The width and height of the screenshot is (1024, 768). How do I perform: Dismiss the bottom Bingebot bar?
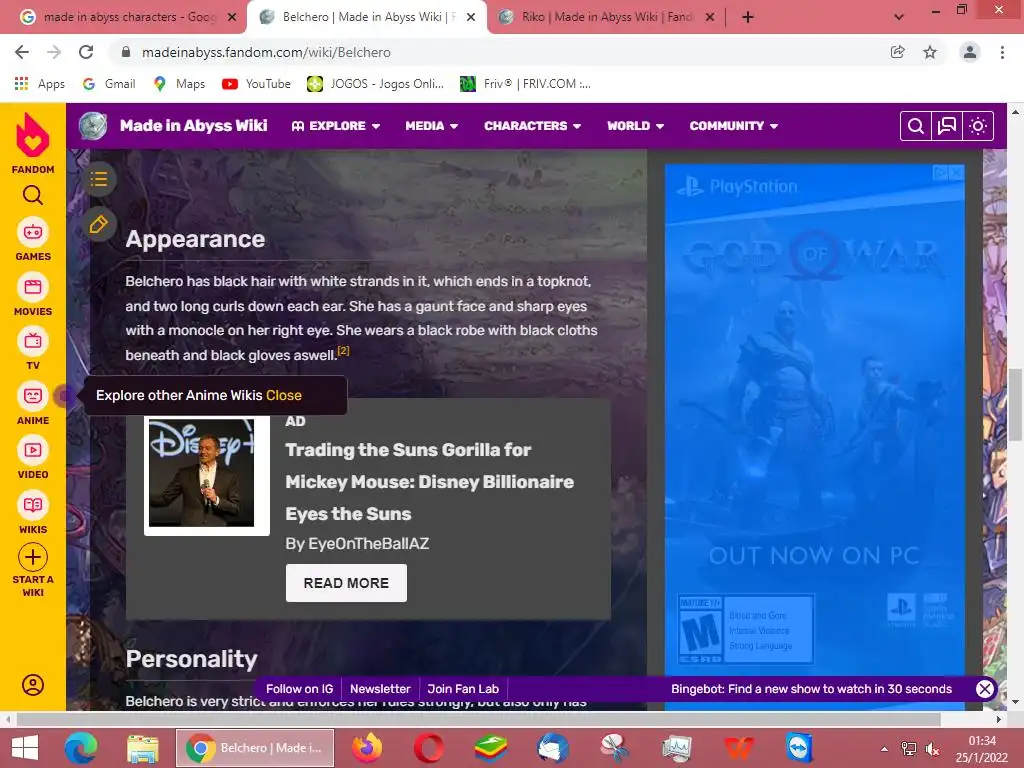[984, 688]
